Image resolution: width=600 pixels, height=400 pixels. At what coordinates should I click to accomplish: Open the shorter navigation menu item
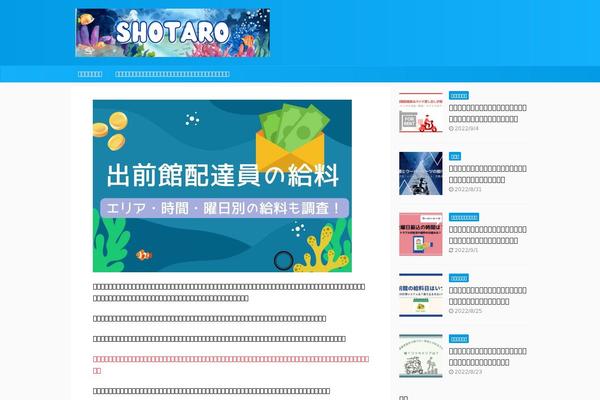90,74
